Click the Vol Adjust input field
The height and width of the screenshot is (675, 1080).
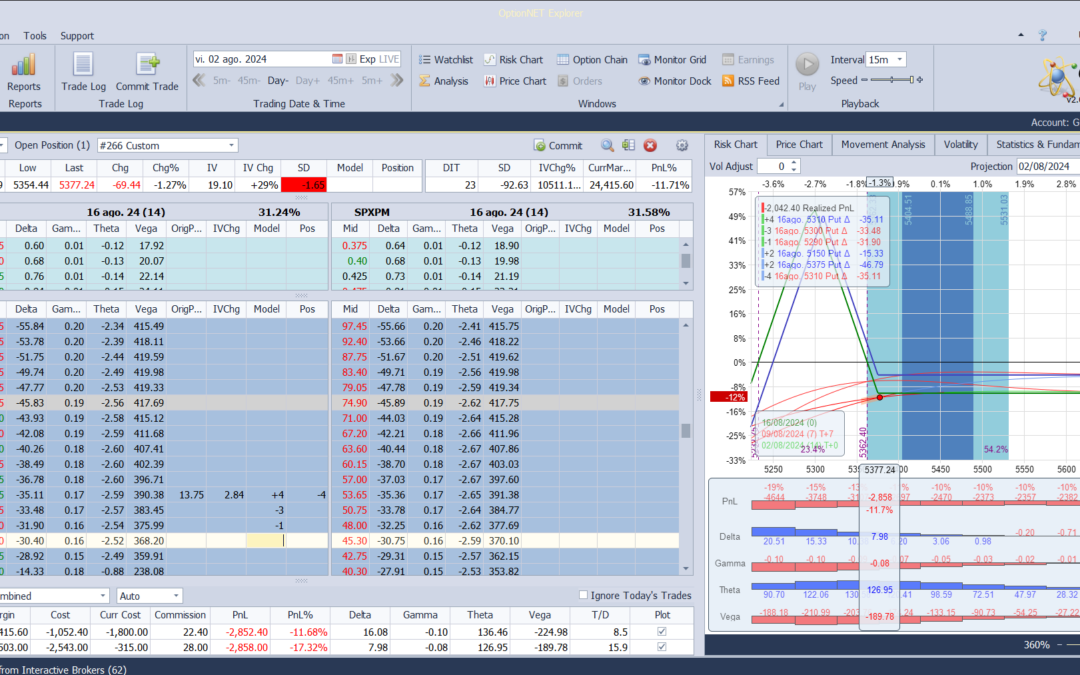773,166
